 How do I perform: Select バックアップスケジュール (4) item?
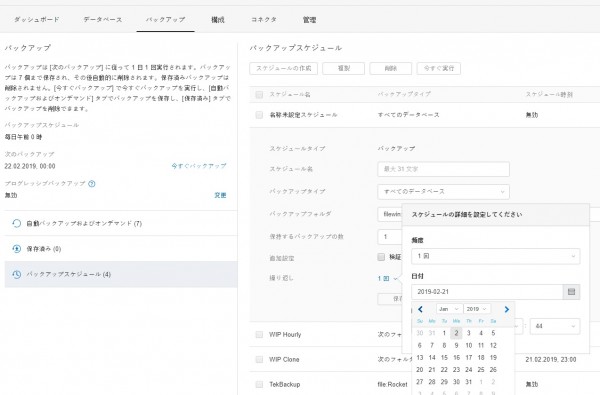click(x=121, y=274)
